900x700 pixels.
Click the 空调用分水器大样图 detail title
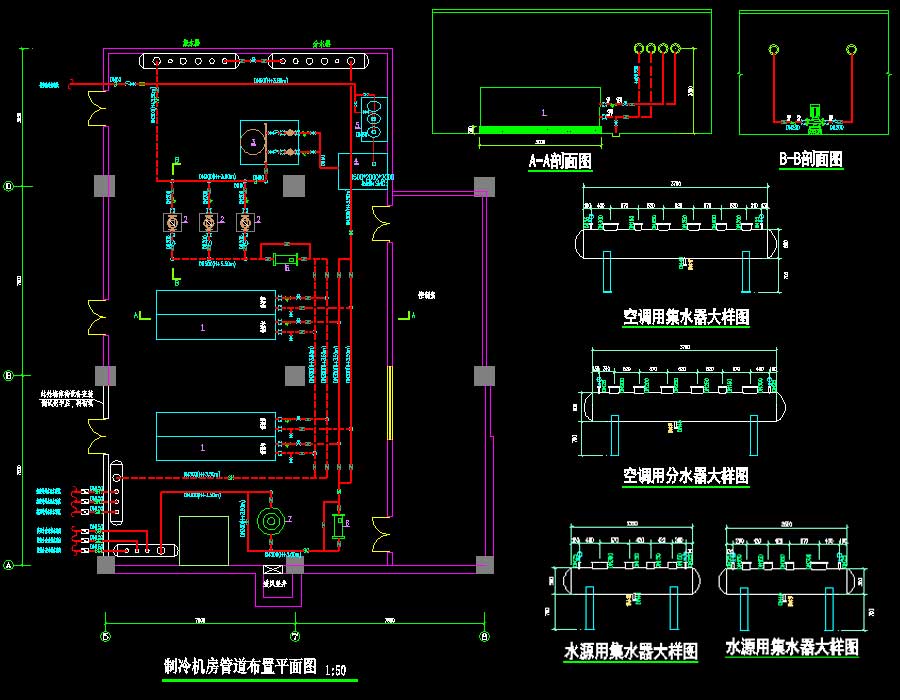(686, 476)
